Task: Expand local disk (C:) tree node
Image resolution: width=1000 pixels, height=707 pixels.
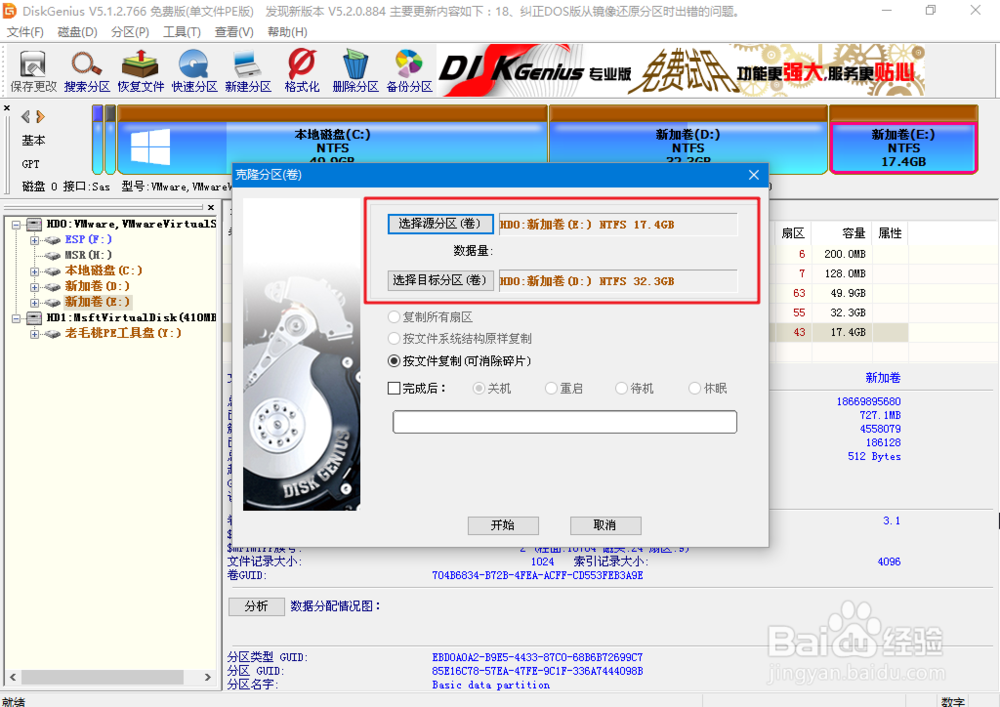Action: click(x=34, y=272)
